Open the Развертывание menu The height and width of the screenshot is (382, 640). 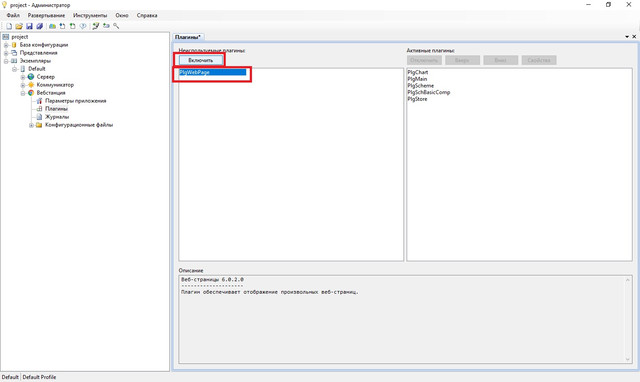pyautogui.click(x=46, y=16)
